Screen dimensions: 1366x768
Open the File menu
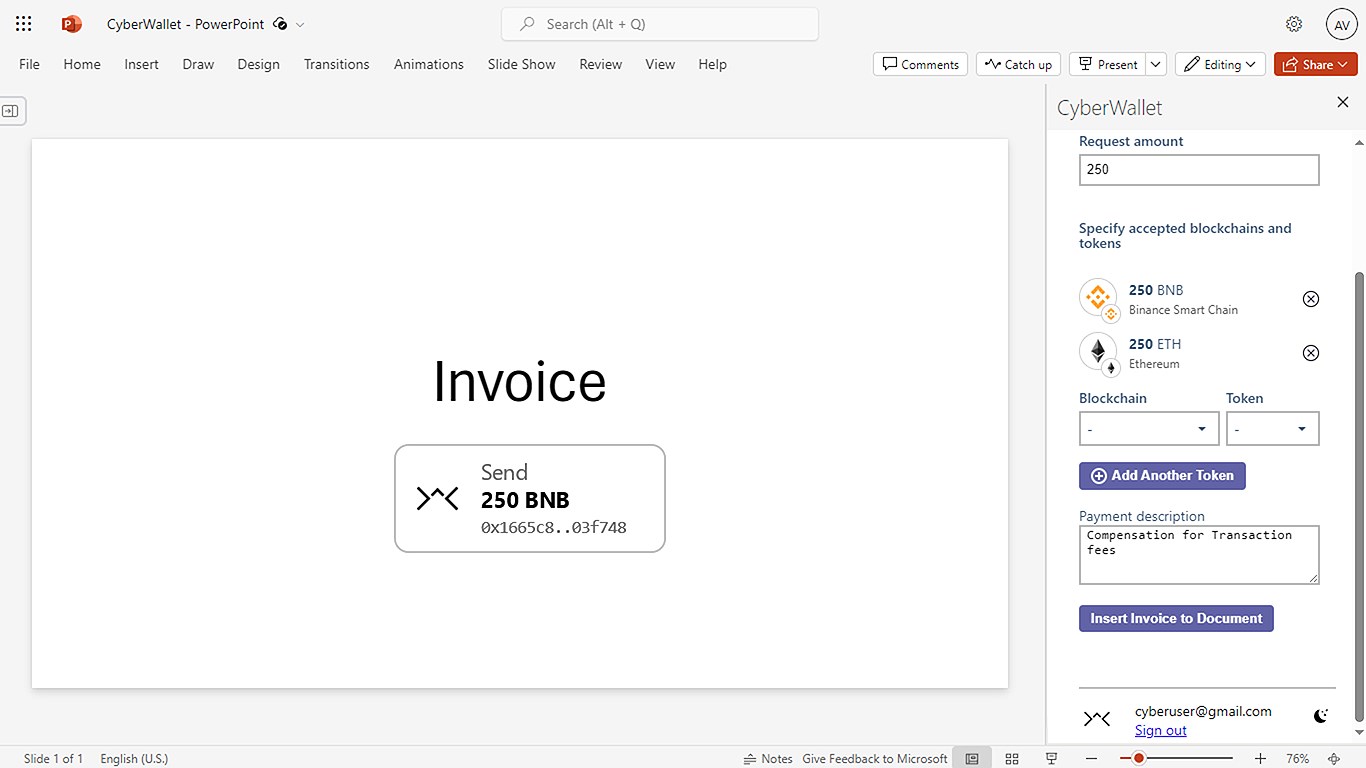tap(30, 64)
